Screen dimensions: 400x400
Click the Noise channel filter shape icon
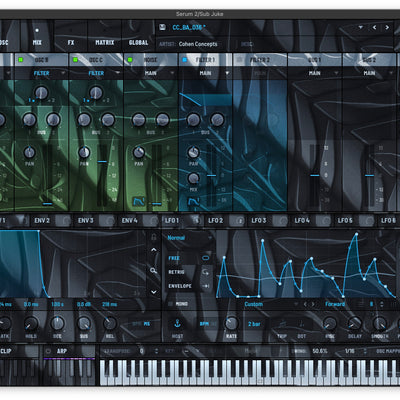pyautogui.click(x=138, y=201)
